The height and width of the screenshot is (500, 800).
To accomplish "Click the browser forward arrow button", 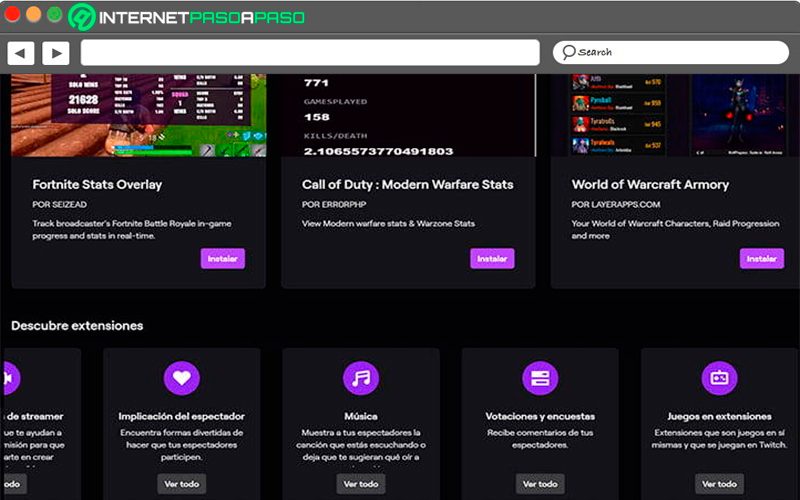I will [56, 53].
